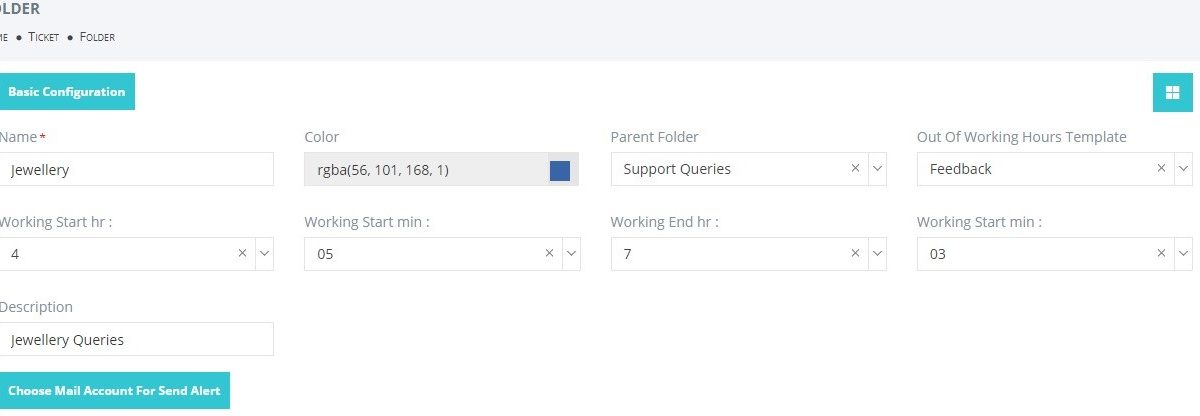
Task: Clear the Working Start hr value
Action: [x=242, y=254]
